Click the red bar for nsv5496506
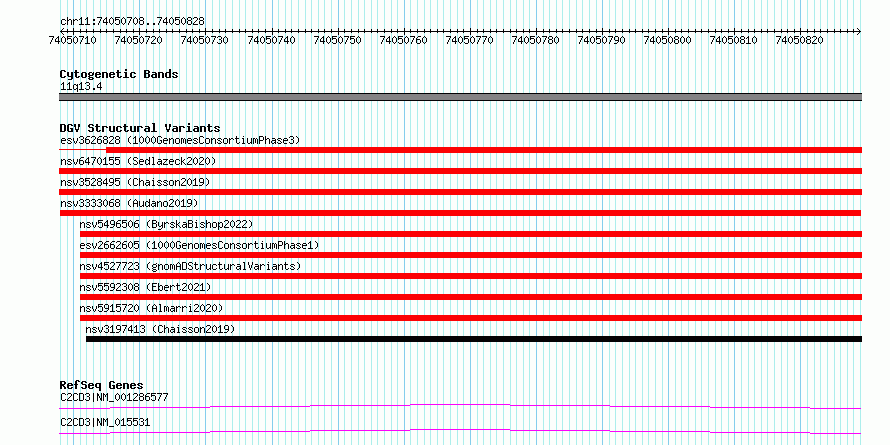The image size is (890, 445). point(471,234)
